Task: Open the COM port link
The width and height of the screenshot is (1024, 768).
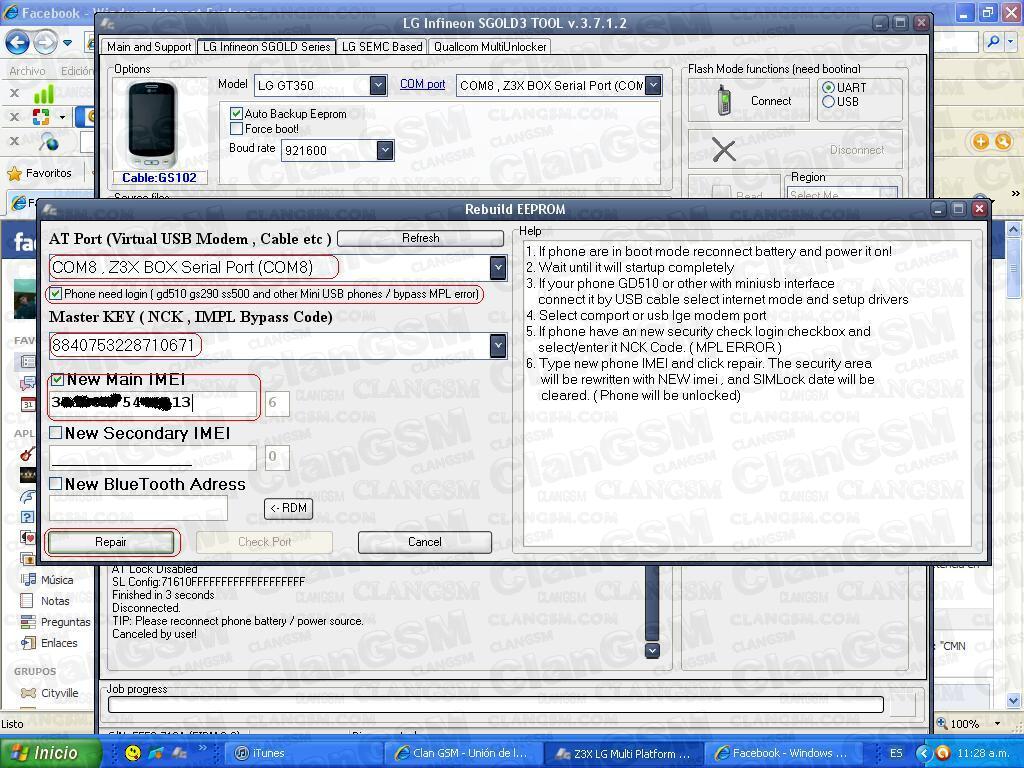Action: pos(423,84)
